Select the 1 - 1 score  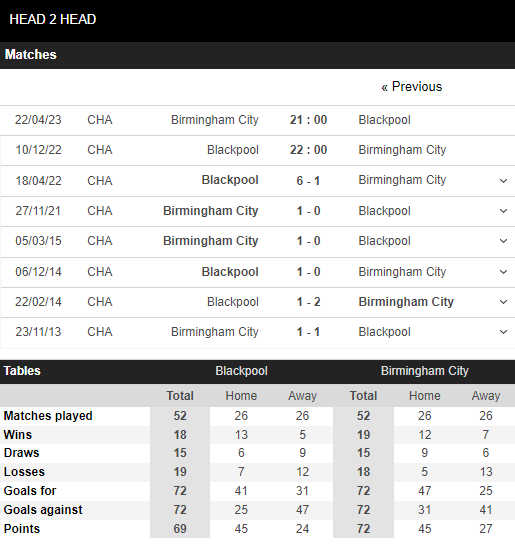(308, 332)
